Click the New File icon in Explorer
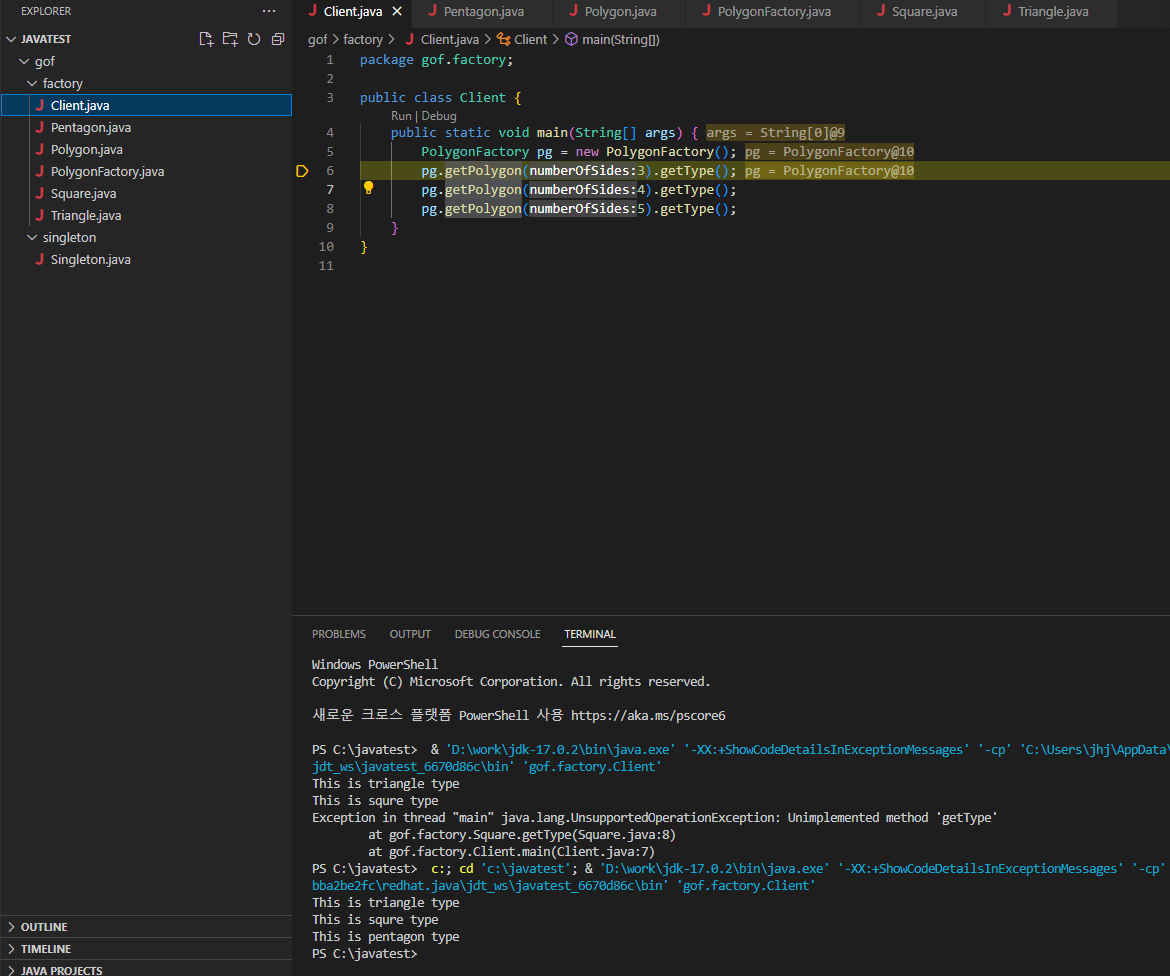 (206, 39)
